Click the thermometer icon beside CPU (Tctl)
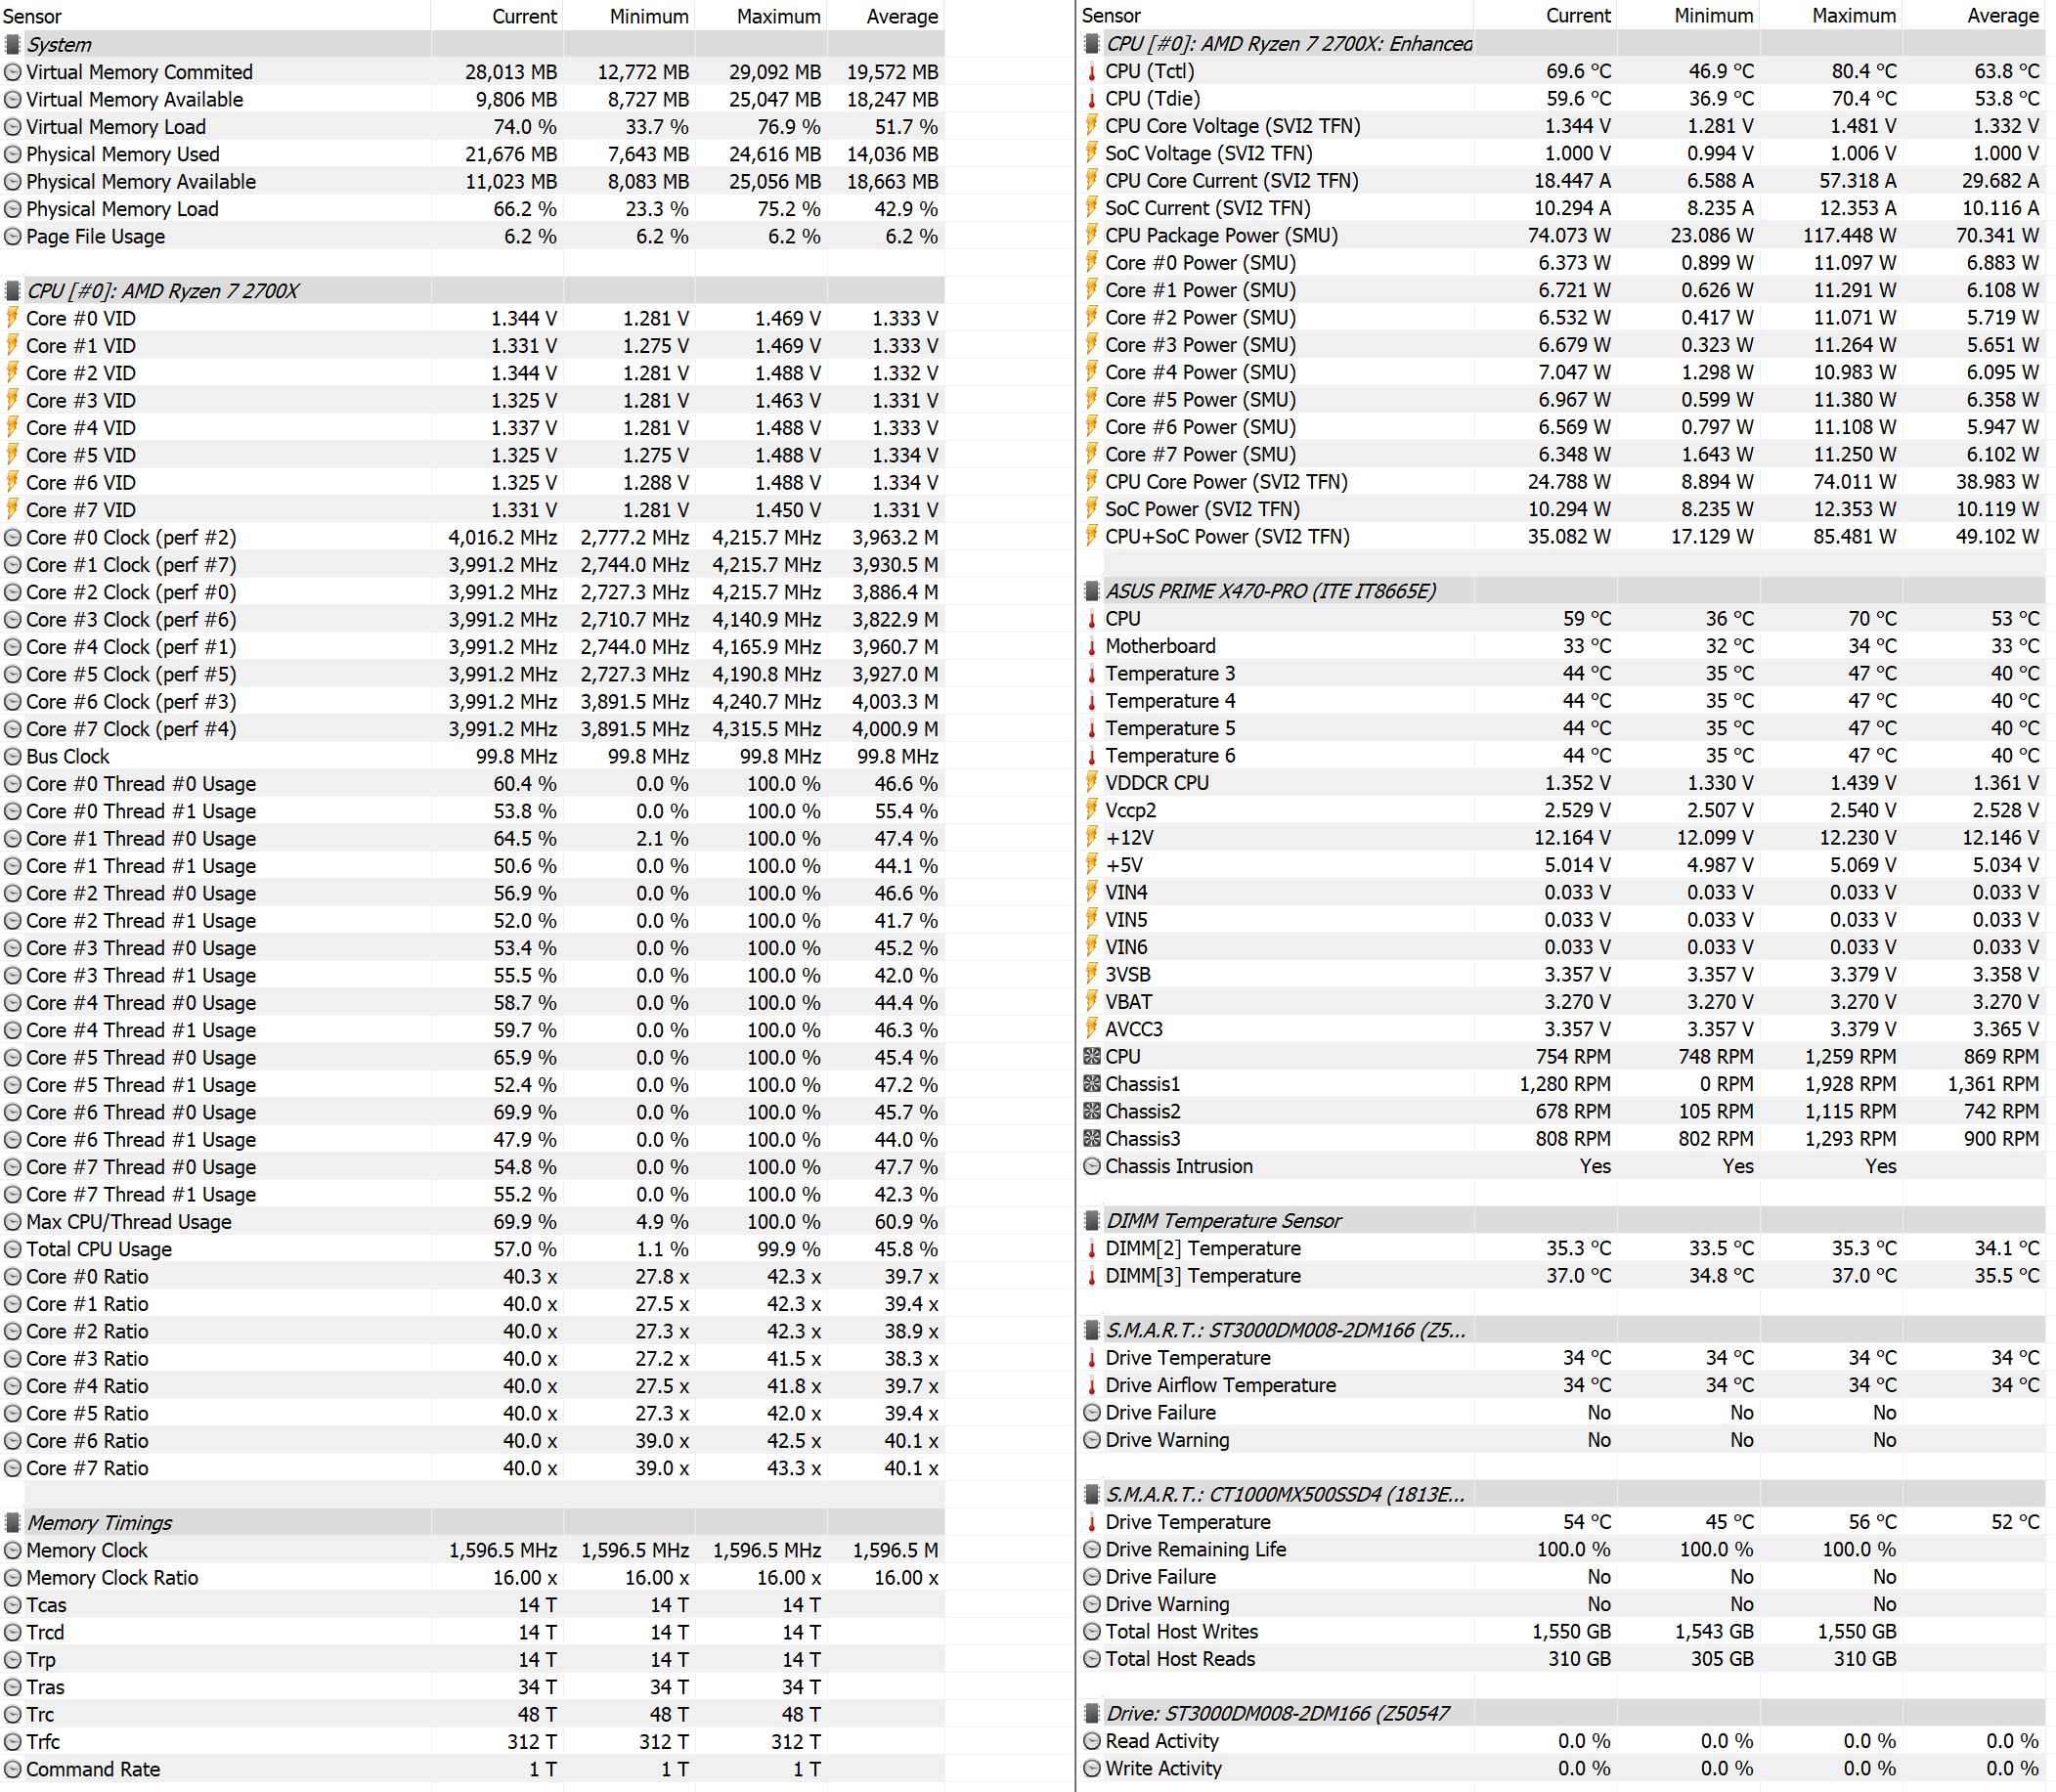 (1092, 71)
